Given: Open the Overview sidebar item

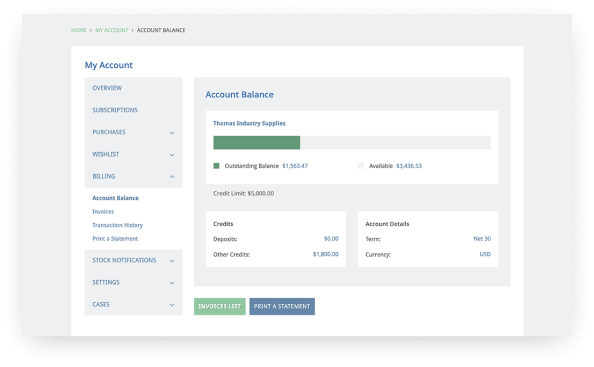Looking at the screenshot, I should click(107, 88).
